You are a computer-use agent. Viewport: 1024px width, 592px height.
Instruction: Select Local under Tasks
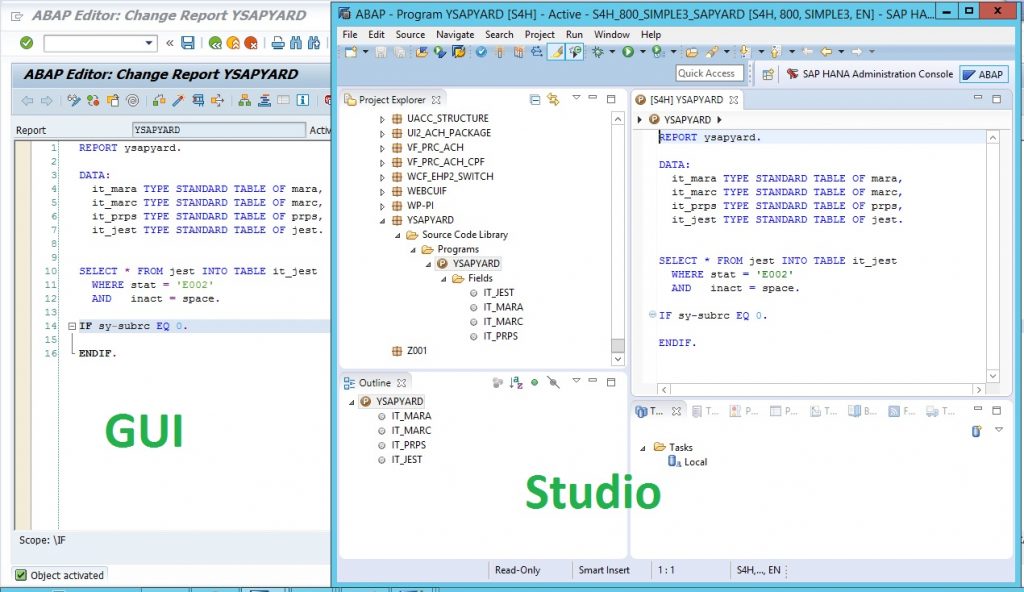pyautogui.click(x=696, y=462)
